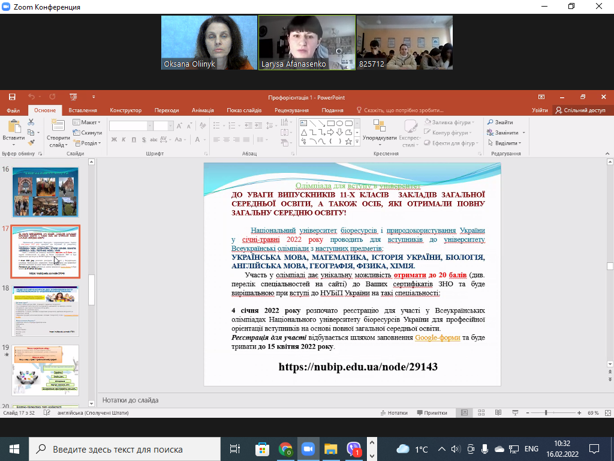
Task: Switch to slide sorter view icon
Action: click(481, 413)
